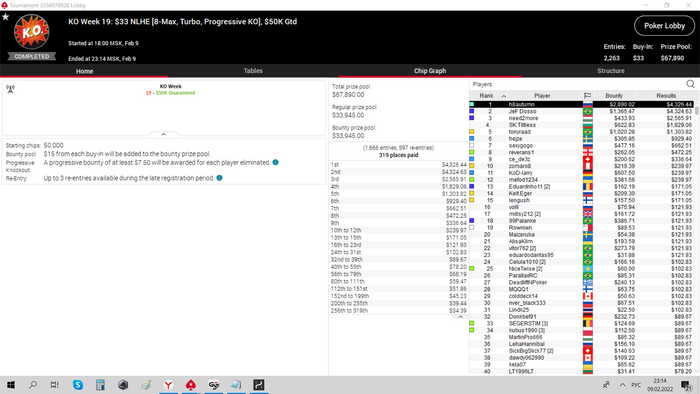Open Yandex Browser from taskbar
The width and height of the screenshot is (700, 394).
[168, 385]
